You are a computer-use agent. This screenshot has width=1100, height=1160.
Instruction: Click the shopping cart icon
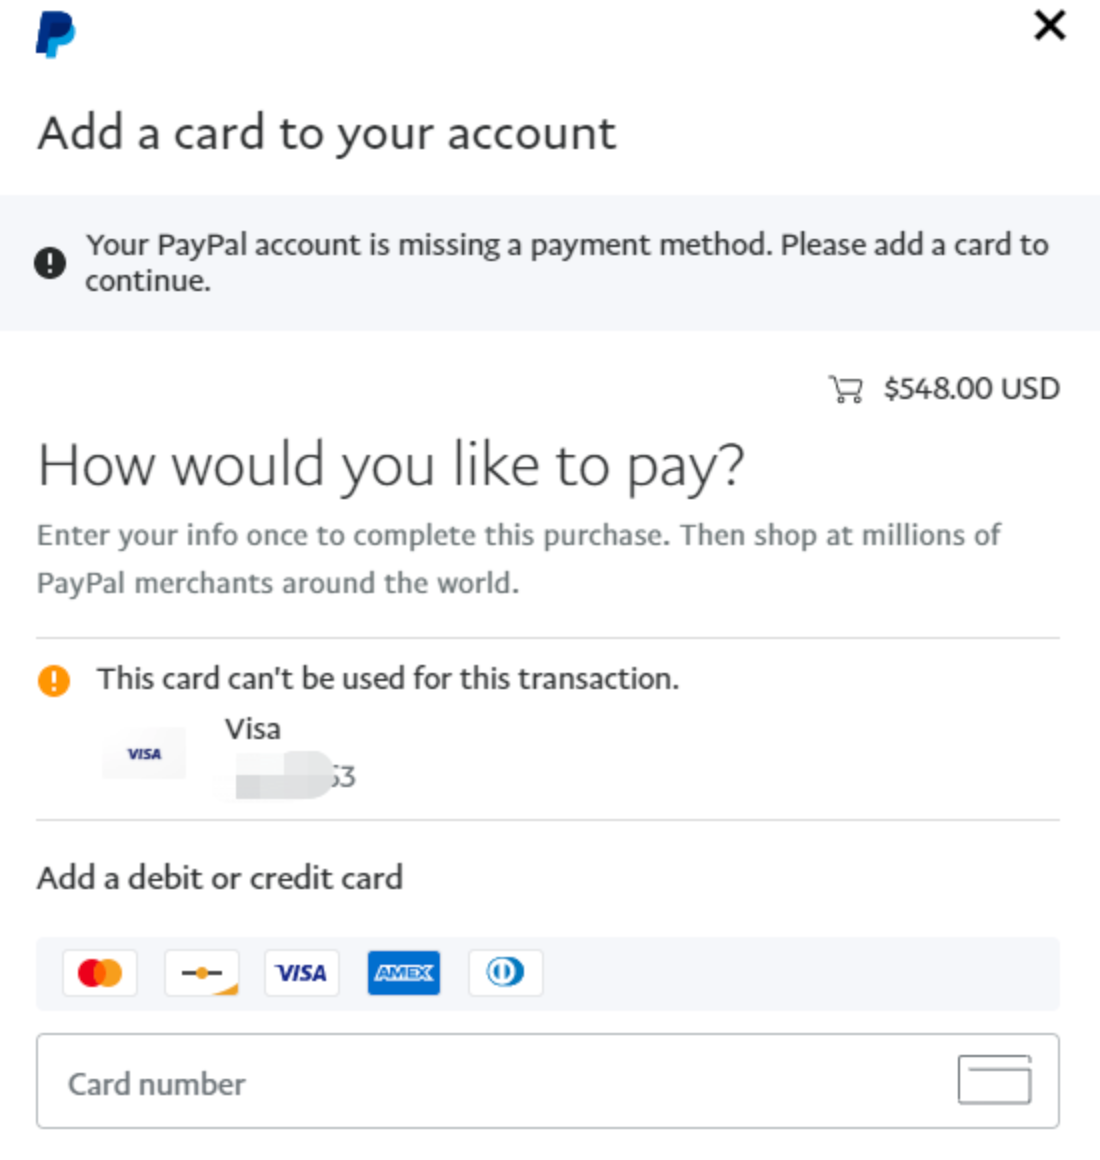pyautogui.click(x=845, y=388)
